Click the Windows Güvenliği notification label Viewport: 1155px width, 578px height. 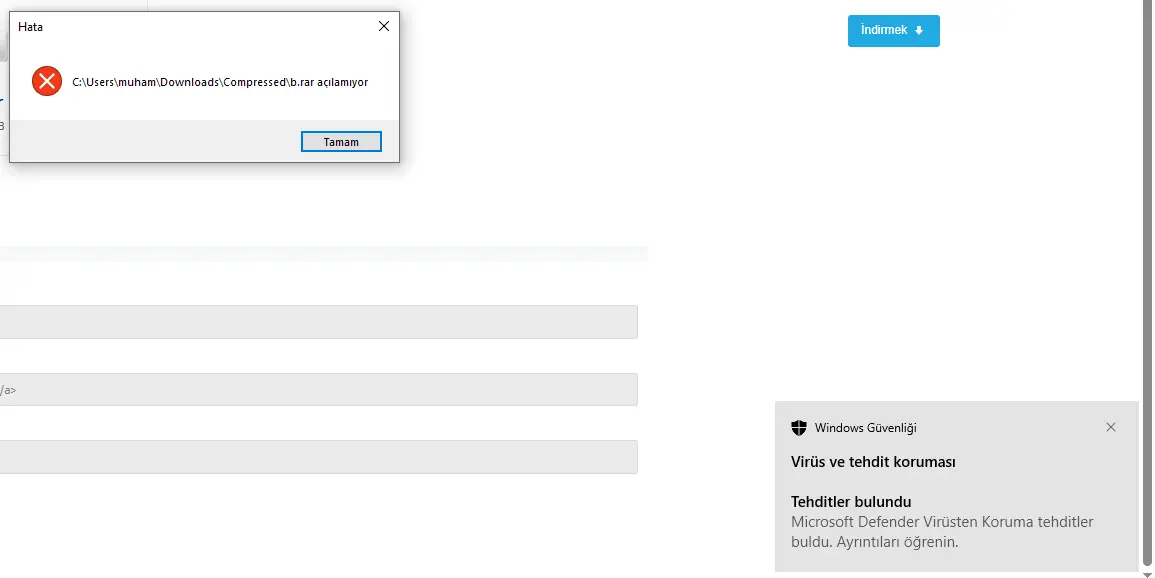(866, 428)
